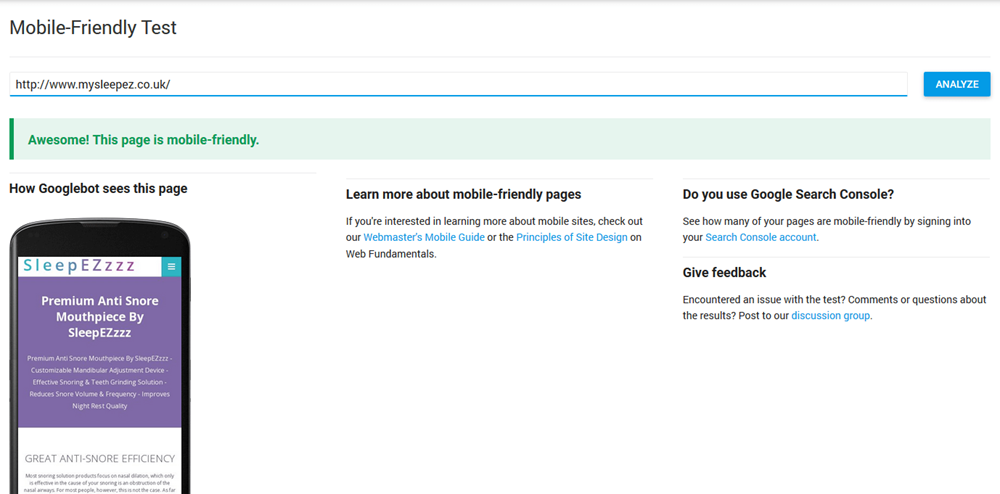
Task: Follow the Principles of Site Design link
Action: (572, 237)
